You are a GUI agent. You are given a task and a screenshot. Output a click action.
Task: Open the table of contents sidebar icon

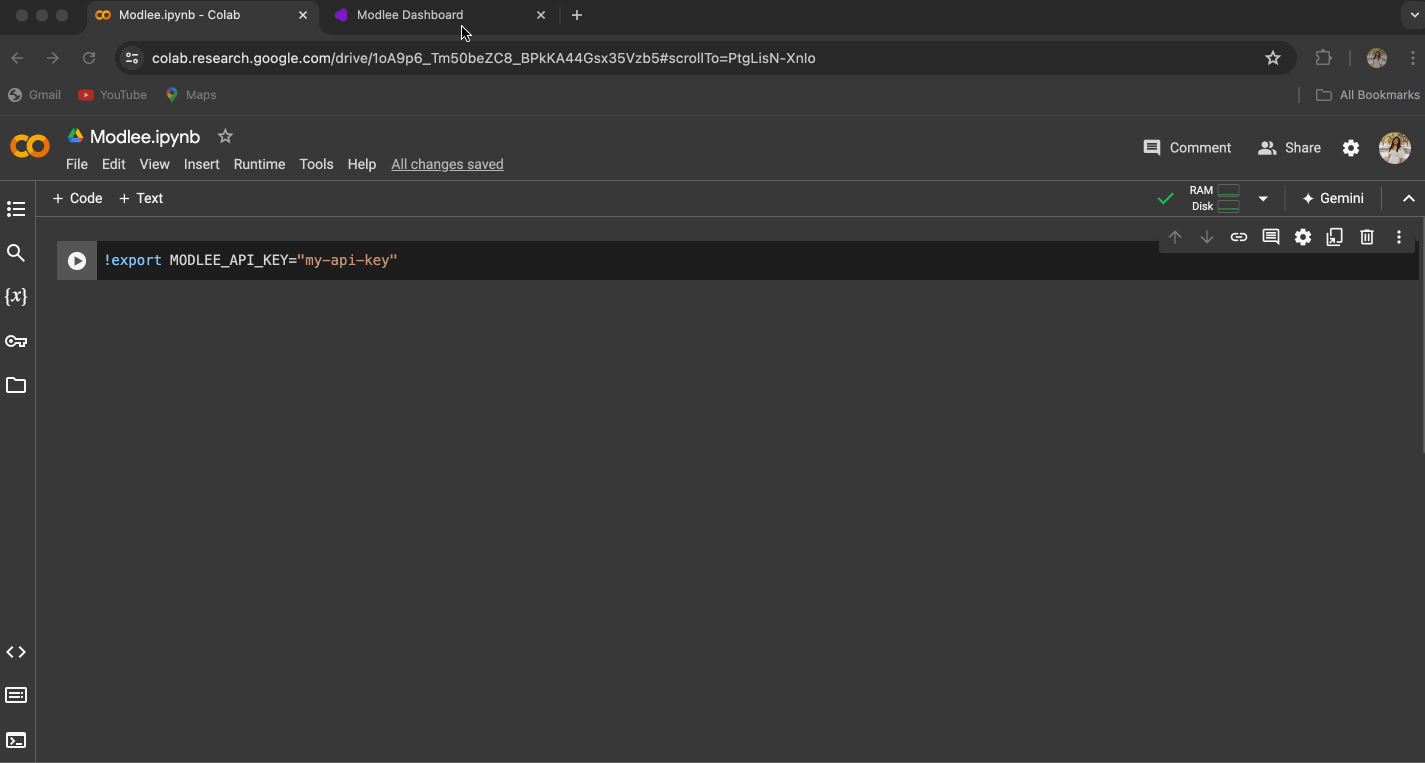tap(16, 209)
